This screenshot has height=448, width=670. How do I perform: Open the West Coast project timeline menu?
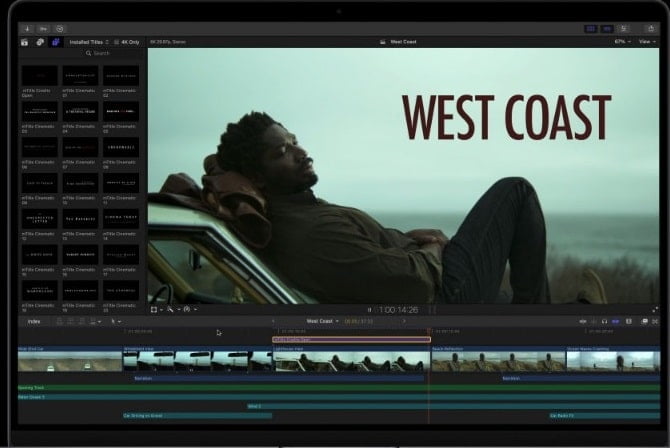pyautogui.click(x=321, y=321)
